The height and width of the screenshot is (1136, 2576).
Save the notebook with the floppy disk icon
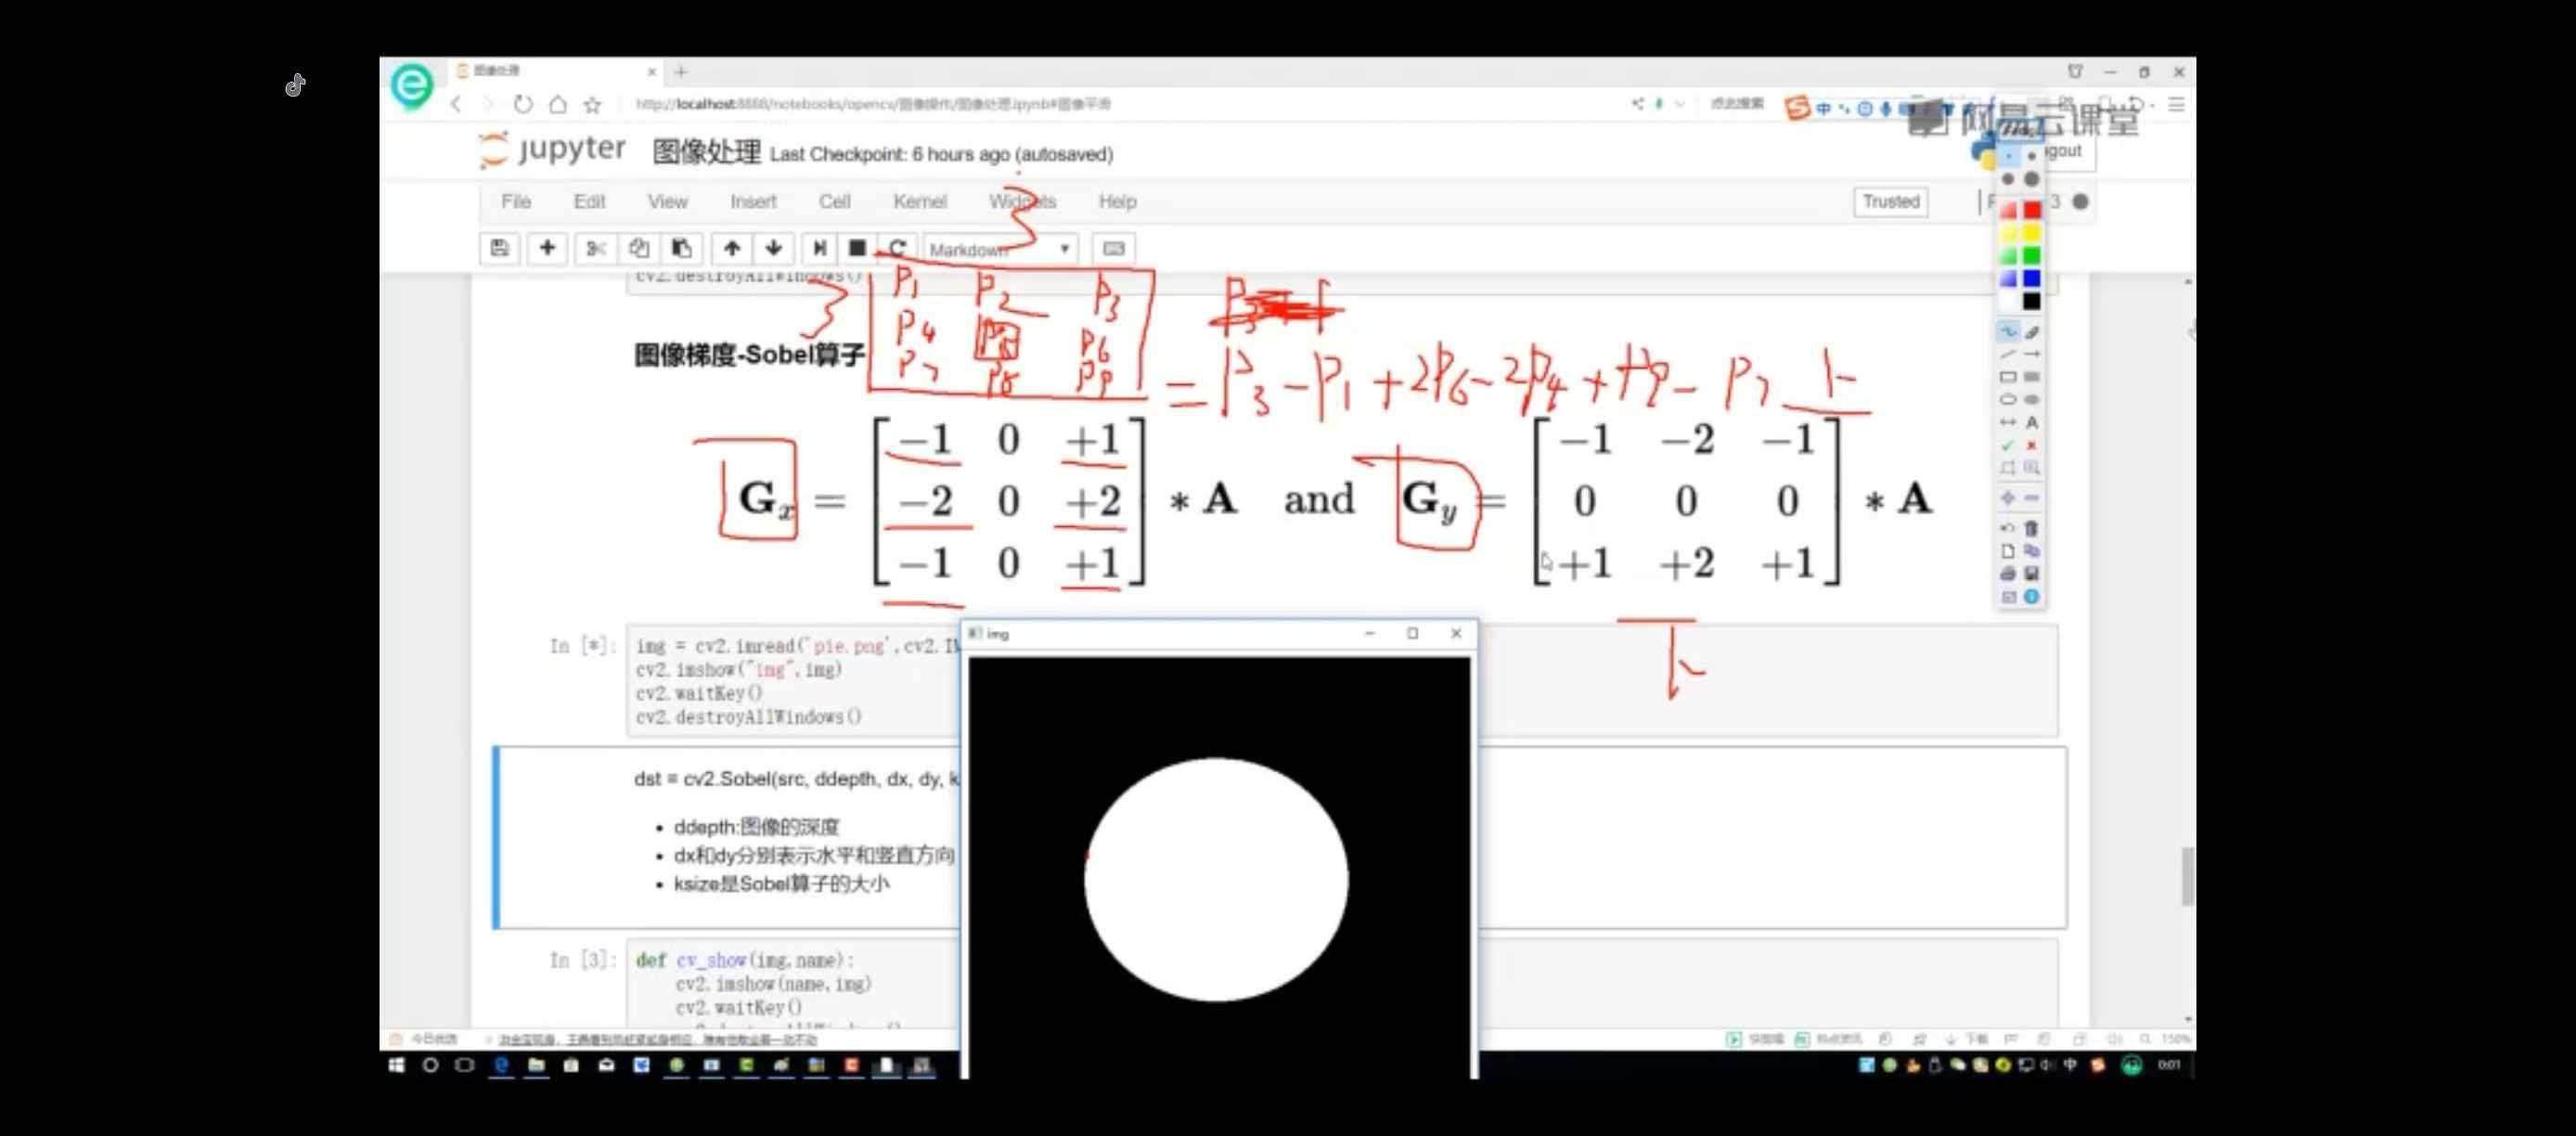(499, 248)
